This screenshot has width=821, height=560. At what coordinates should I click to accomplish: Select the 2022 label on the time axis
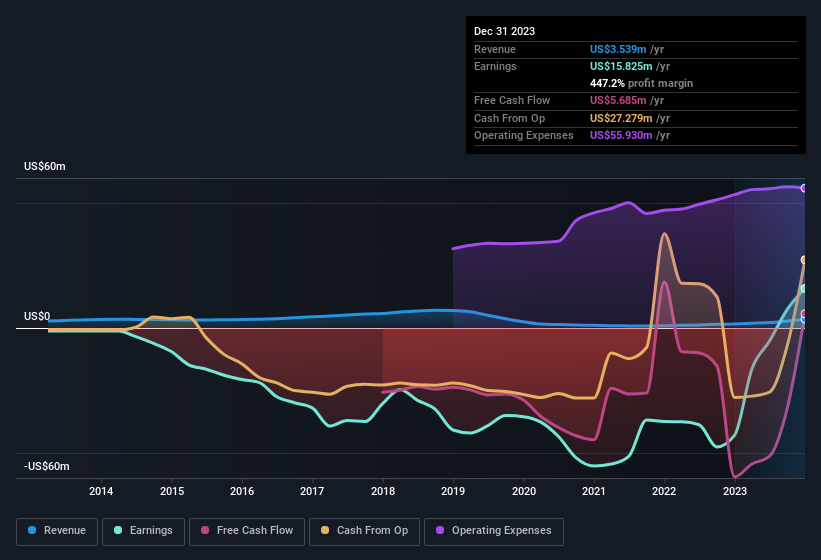[x=664, y=491]
